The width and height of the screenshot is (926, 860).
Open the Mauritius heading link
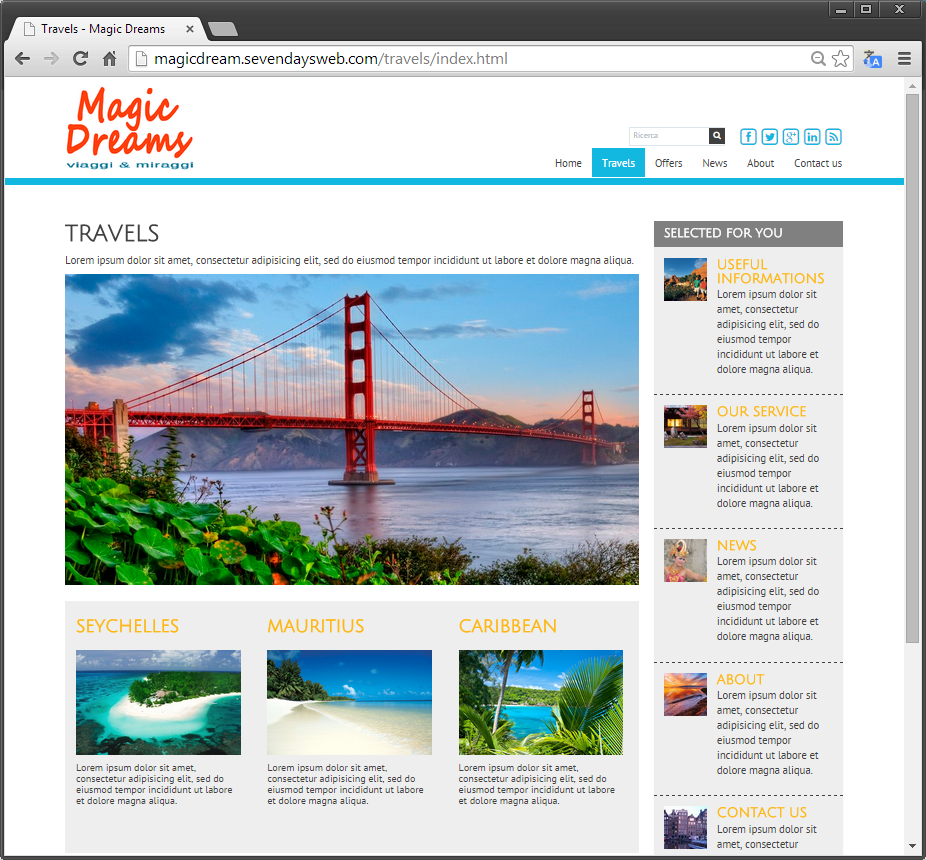coord(316,626)
